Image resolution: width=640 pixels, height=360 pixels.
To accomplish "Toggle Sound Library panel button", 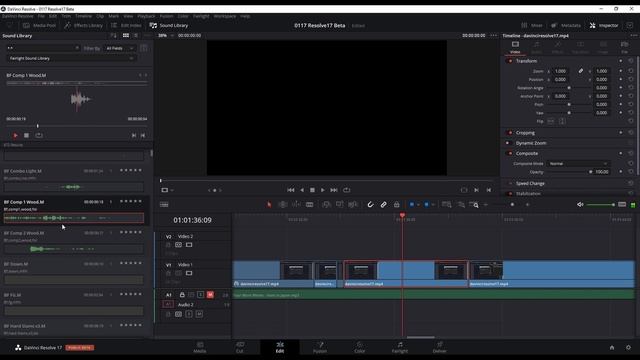I will (169, 25).
